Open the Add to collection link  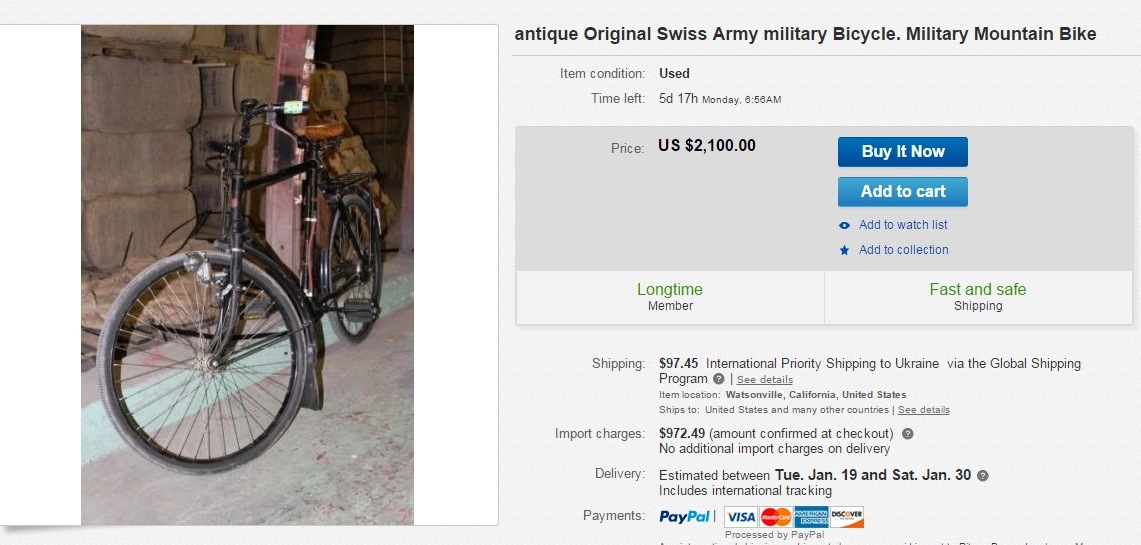903,250
